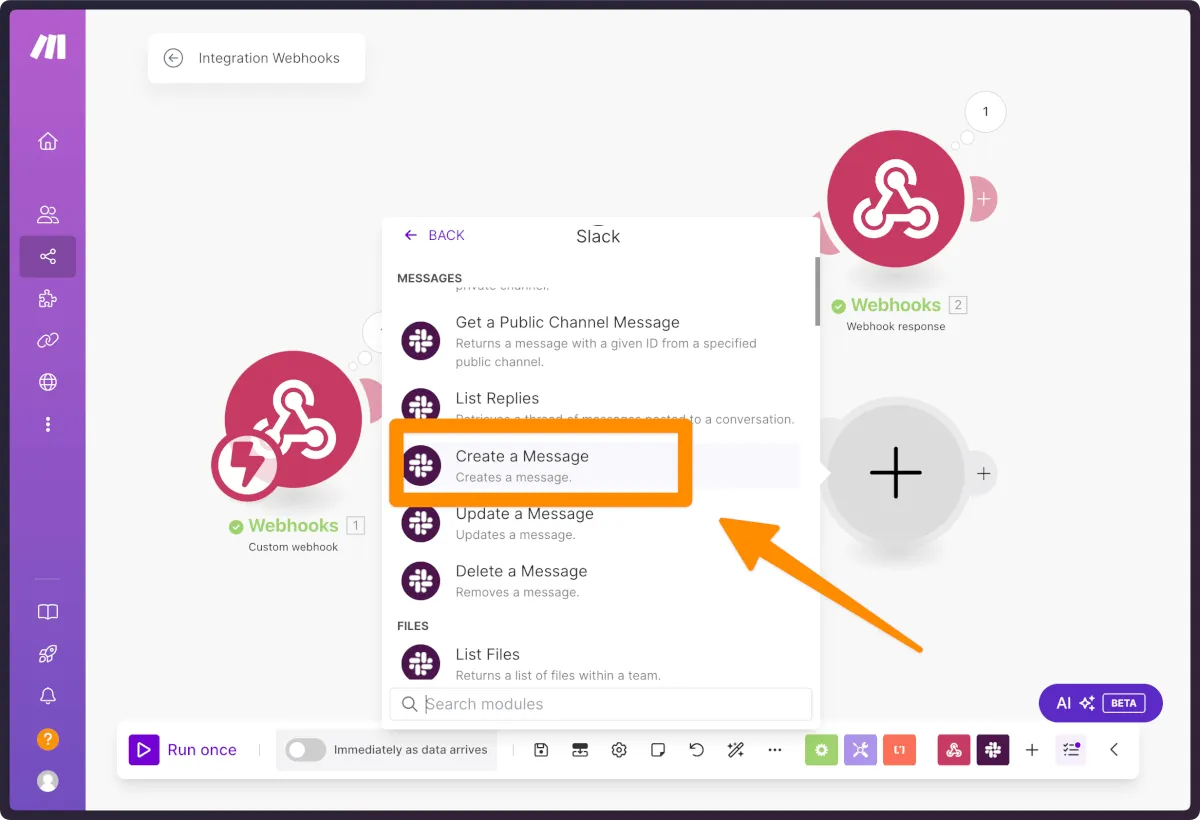Open Webhooks globe icon in sidebar
This screenshot has height=820, width=1200.
click(47, 382)
